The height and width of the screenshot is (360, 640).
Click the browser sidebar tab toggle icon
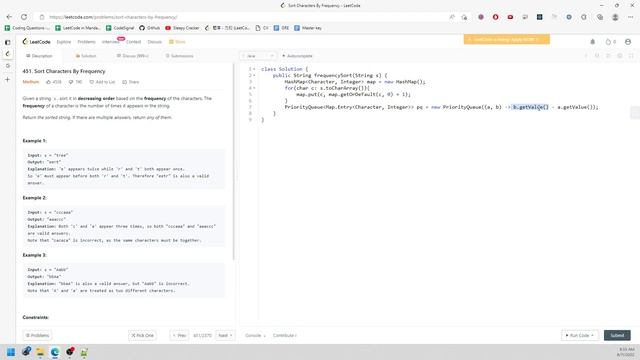7,42
